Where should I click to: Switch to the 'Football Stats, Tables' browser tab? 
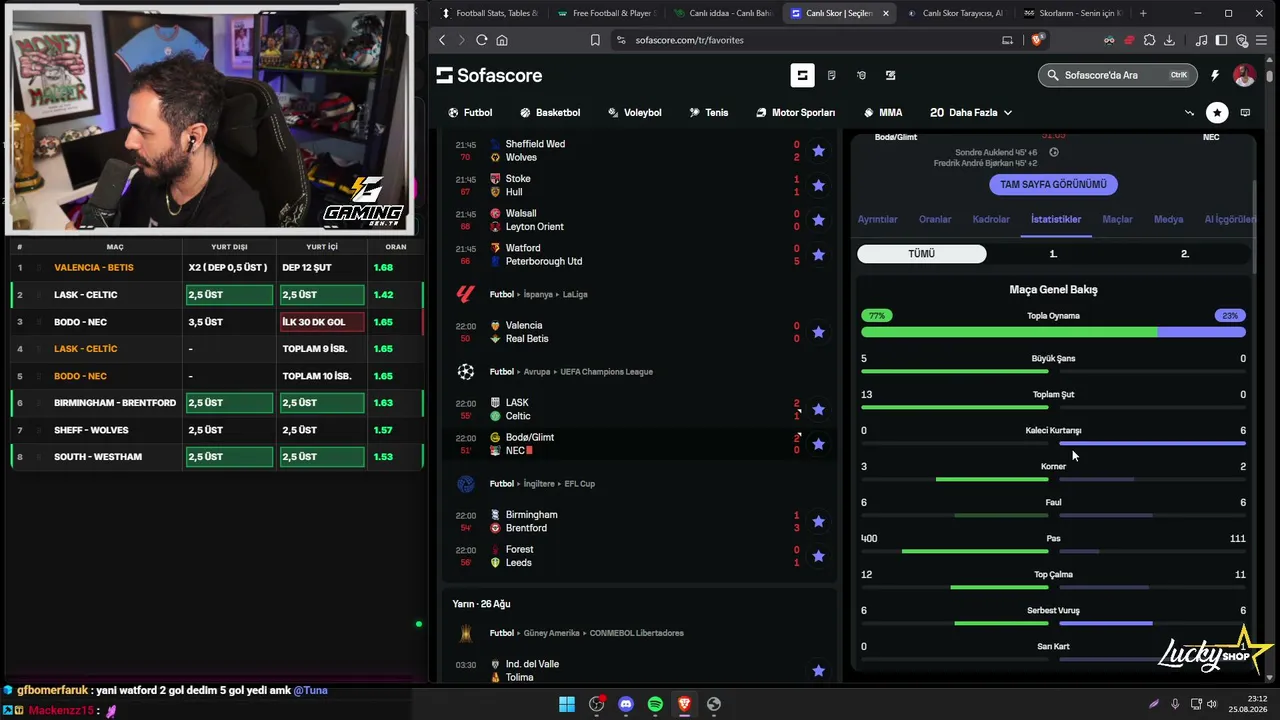coord(490,13)
